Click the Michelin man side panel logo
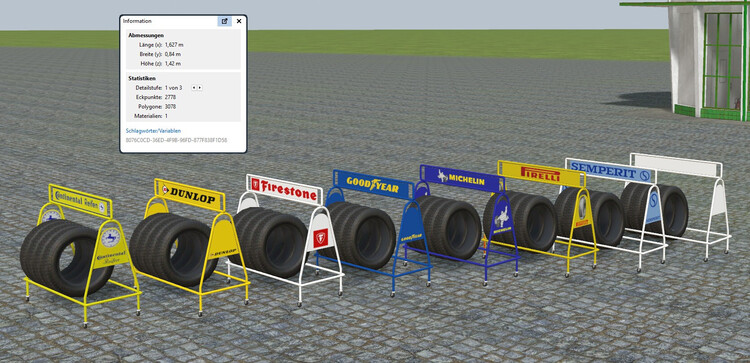 tap(502, 218)
